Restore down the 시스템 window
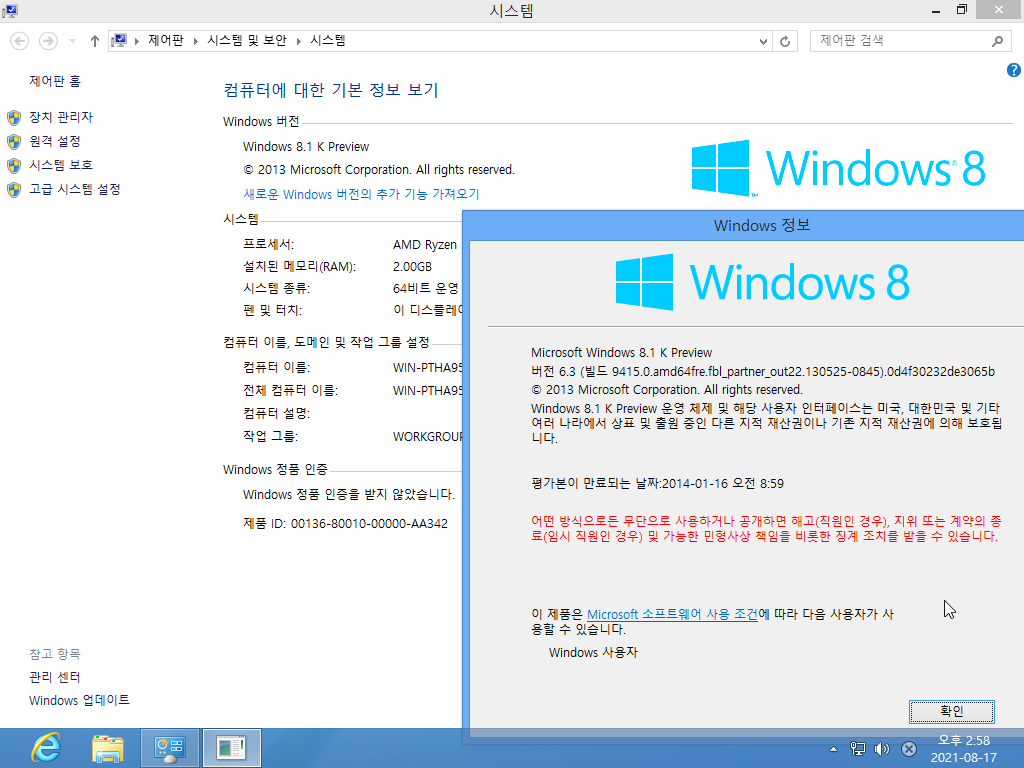The image size is (1024, 768). pyautogui.click(x=961, y=10)
